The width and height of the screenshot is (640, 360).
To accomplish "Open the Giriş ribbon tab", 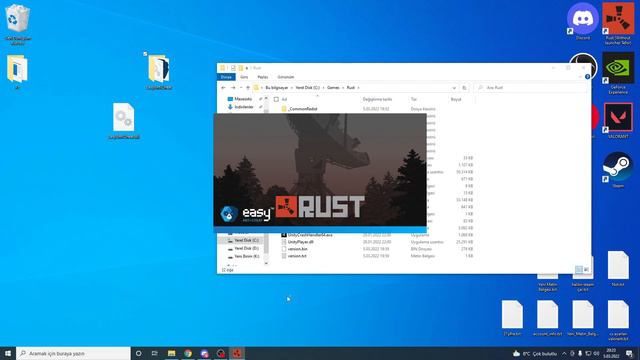I will [244, 77].
